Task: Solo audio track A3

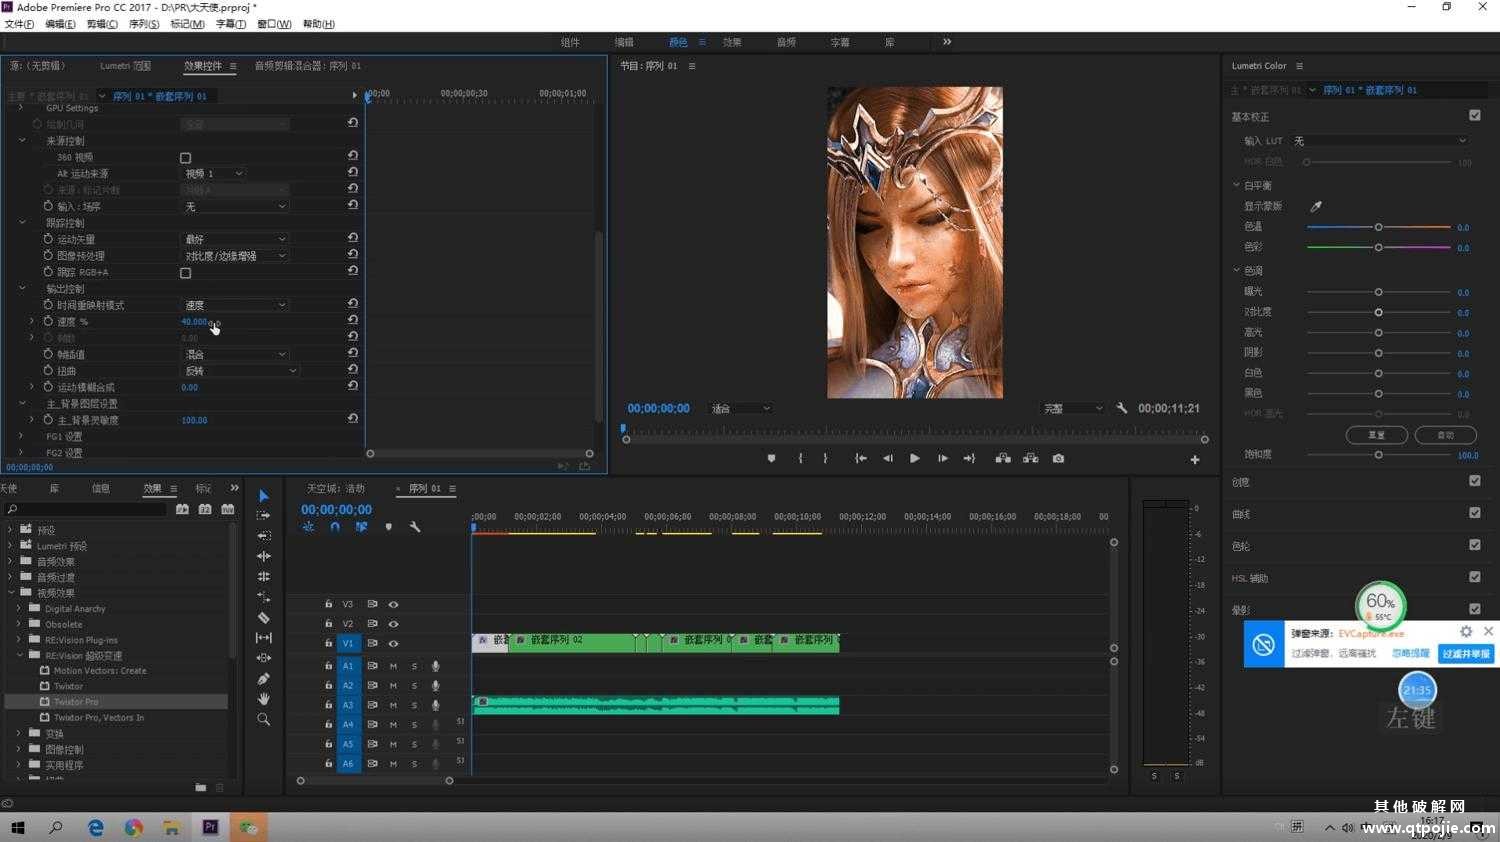Action: pyautogui.click(x=414, y=705)
